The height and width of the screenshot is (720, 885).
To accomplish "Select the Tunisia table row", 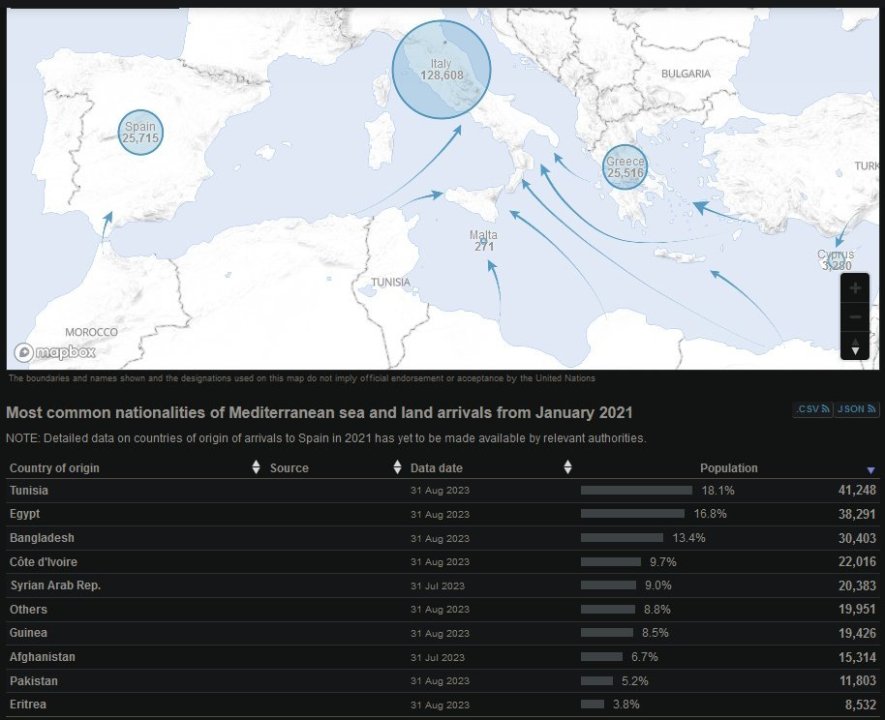I will (29, 491).
